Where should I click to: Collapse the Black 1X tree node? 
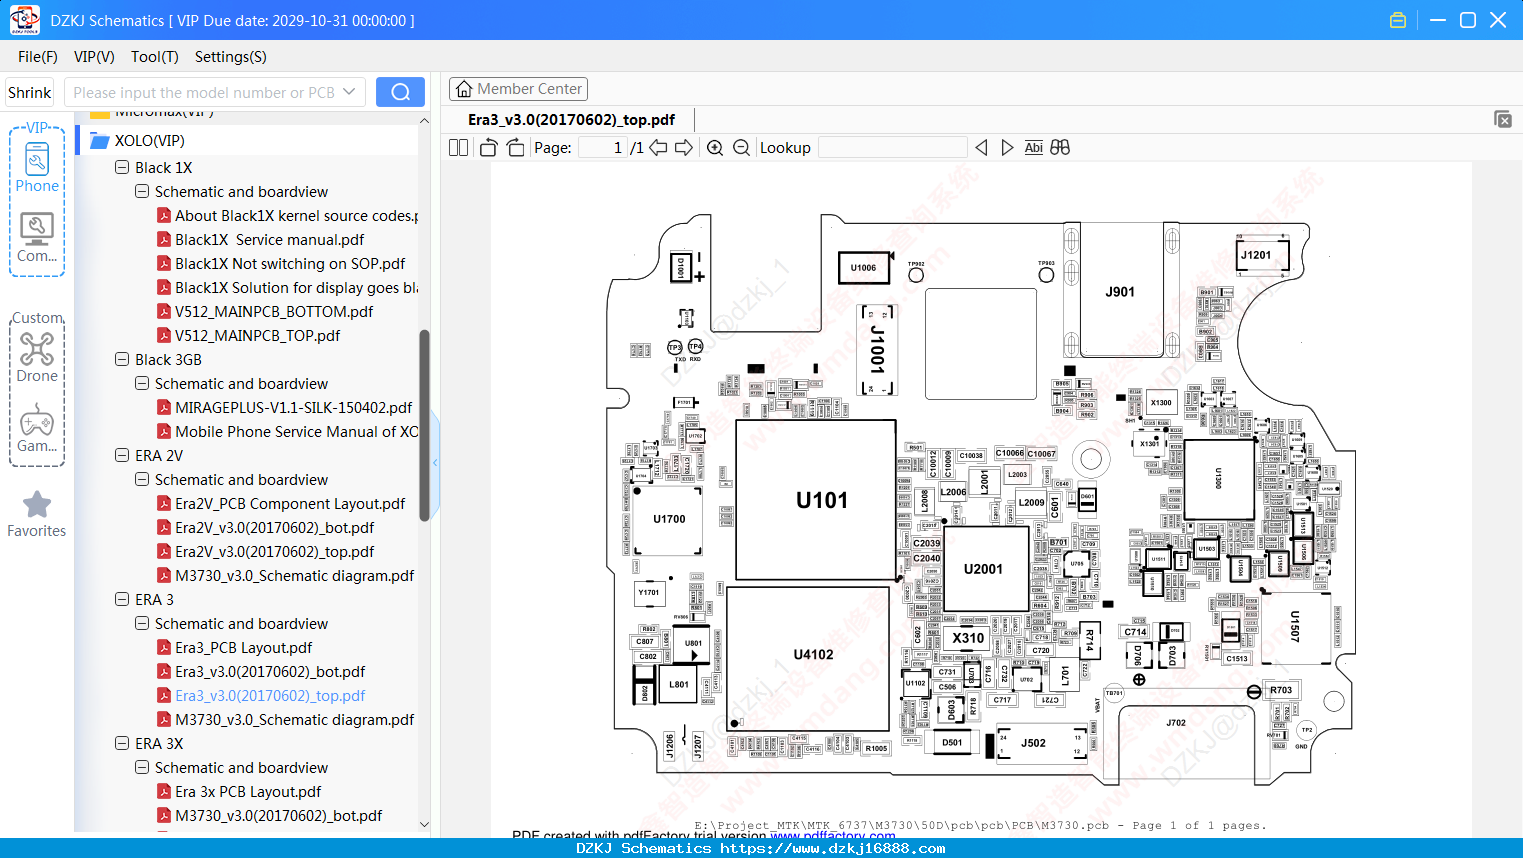click(x=122, y=168)
